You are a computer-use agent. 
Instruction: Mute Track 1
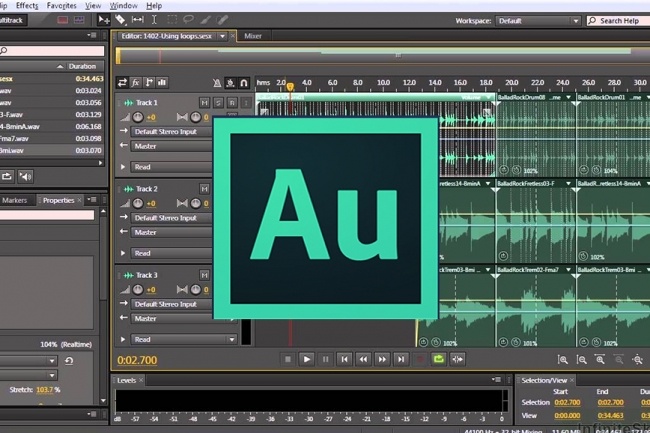point(204,102)
